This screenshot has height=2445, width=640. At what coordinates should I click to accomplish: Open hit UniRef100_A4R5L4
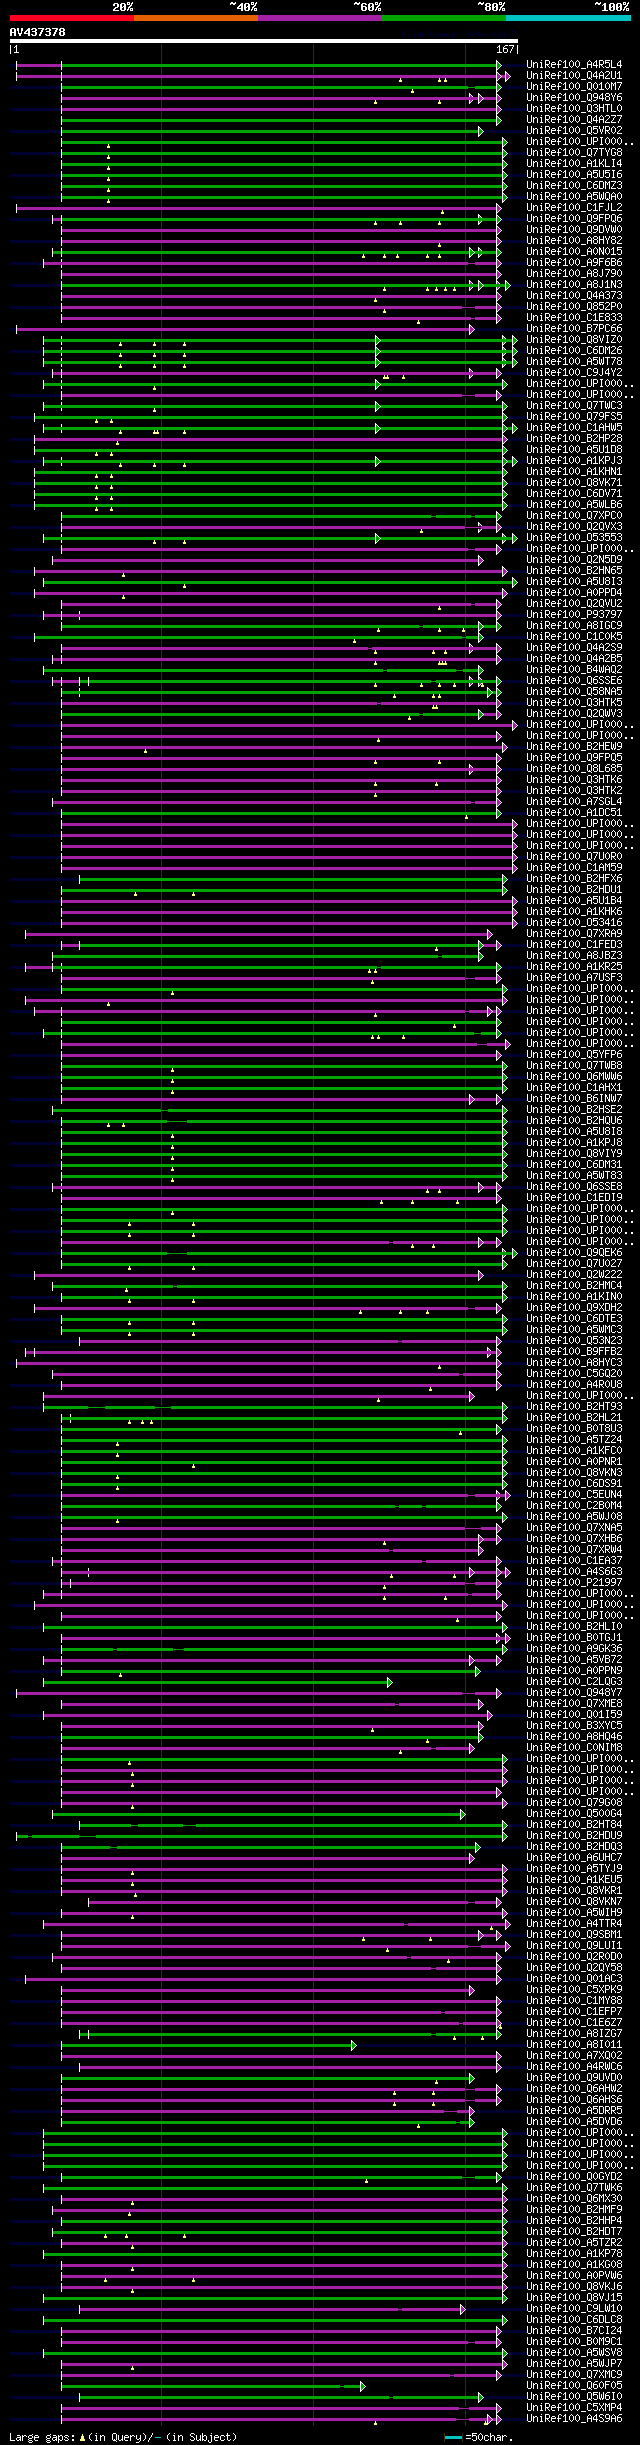tap(574, 65)
